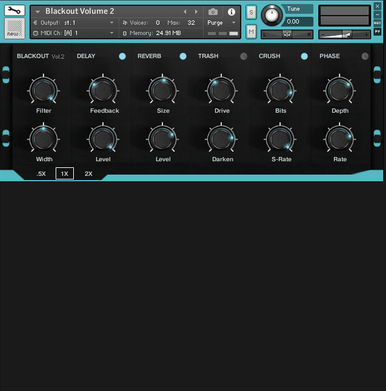386x391 pixels.
Task: Toggle the PV button on header edge
Action: click(377, 32)
